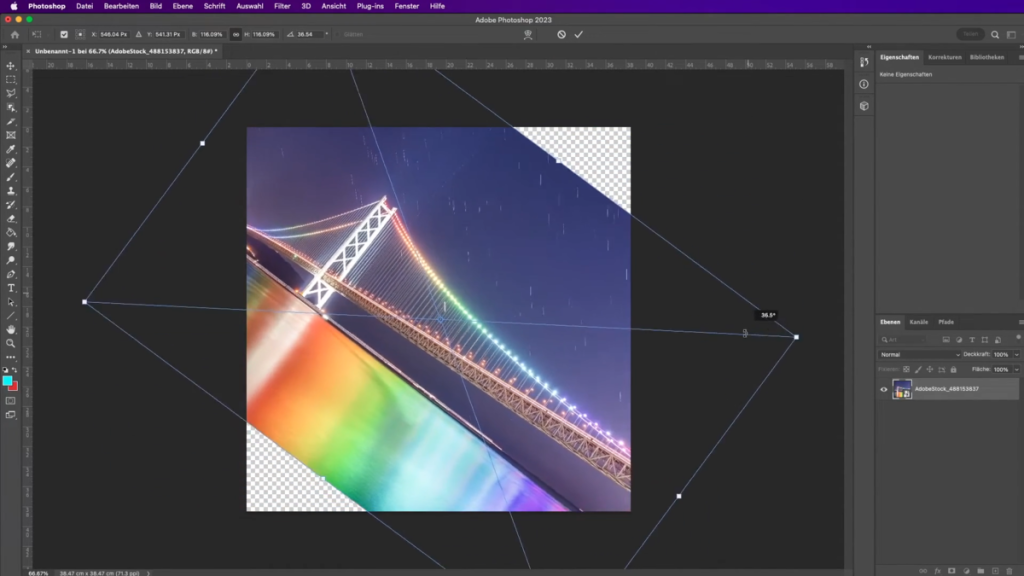The height and width of the screenshot is (576, 1024).
Task: Select the Clone Stamp tool
Action: [x=12, y=190]
